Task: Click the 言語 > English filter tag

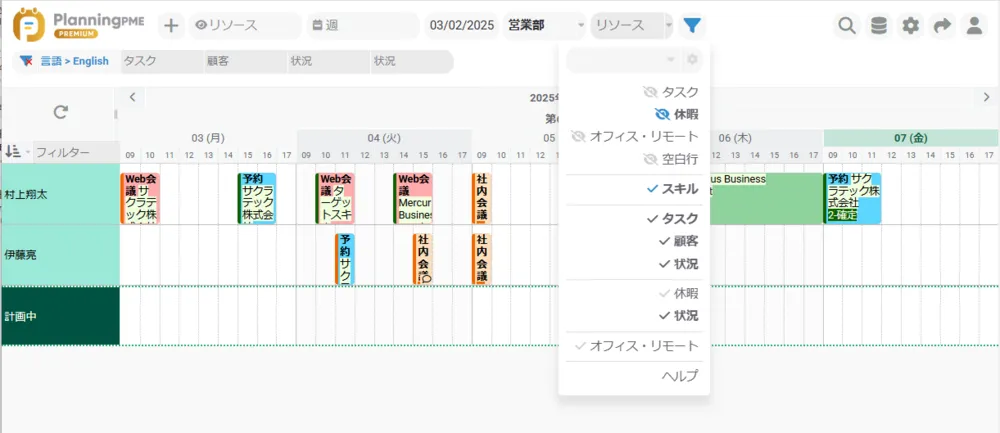Action: pyautogui.click(x=75, y=61)
